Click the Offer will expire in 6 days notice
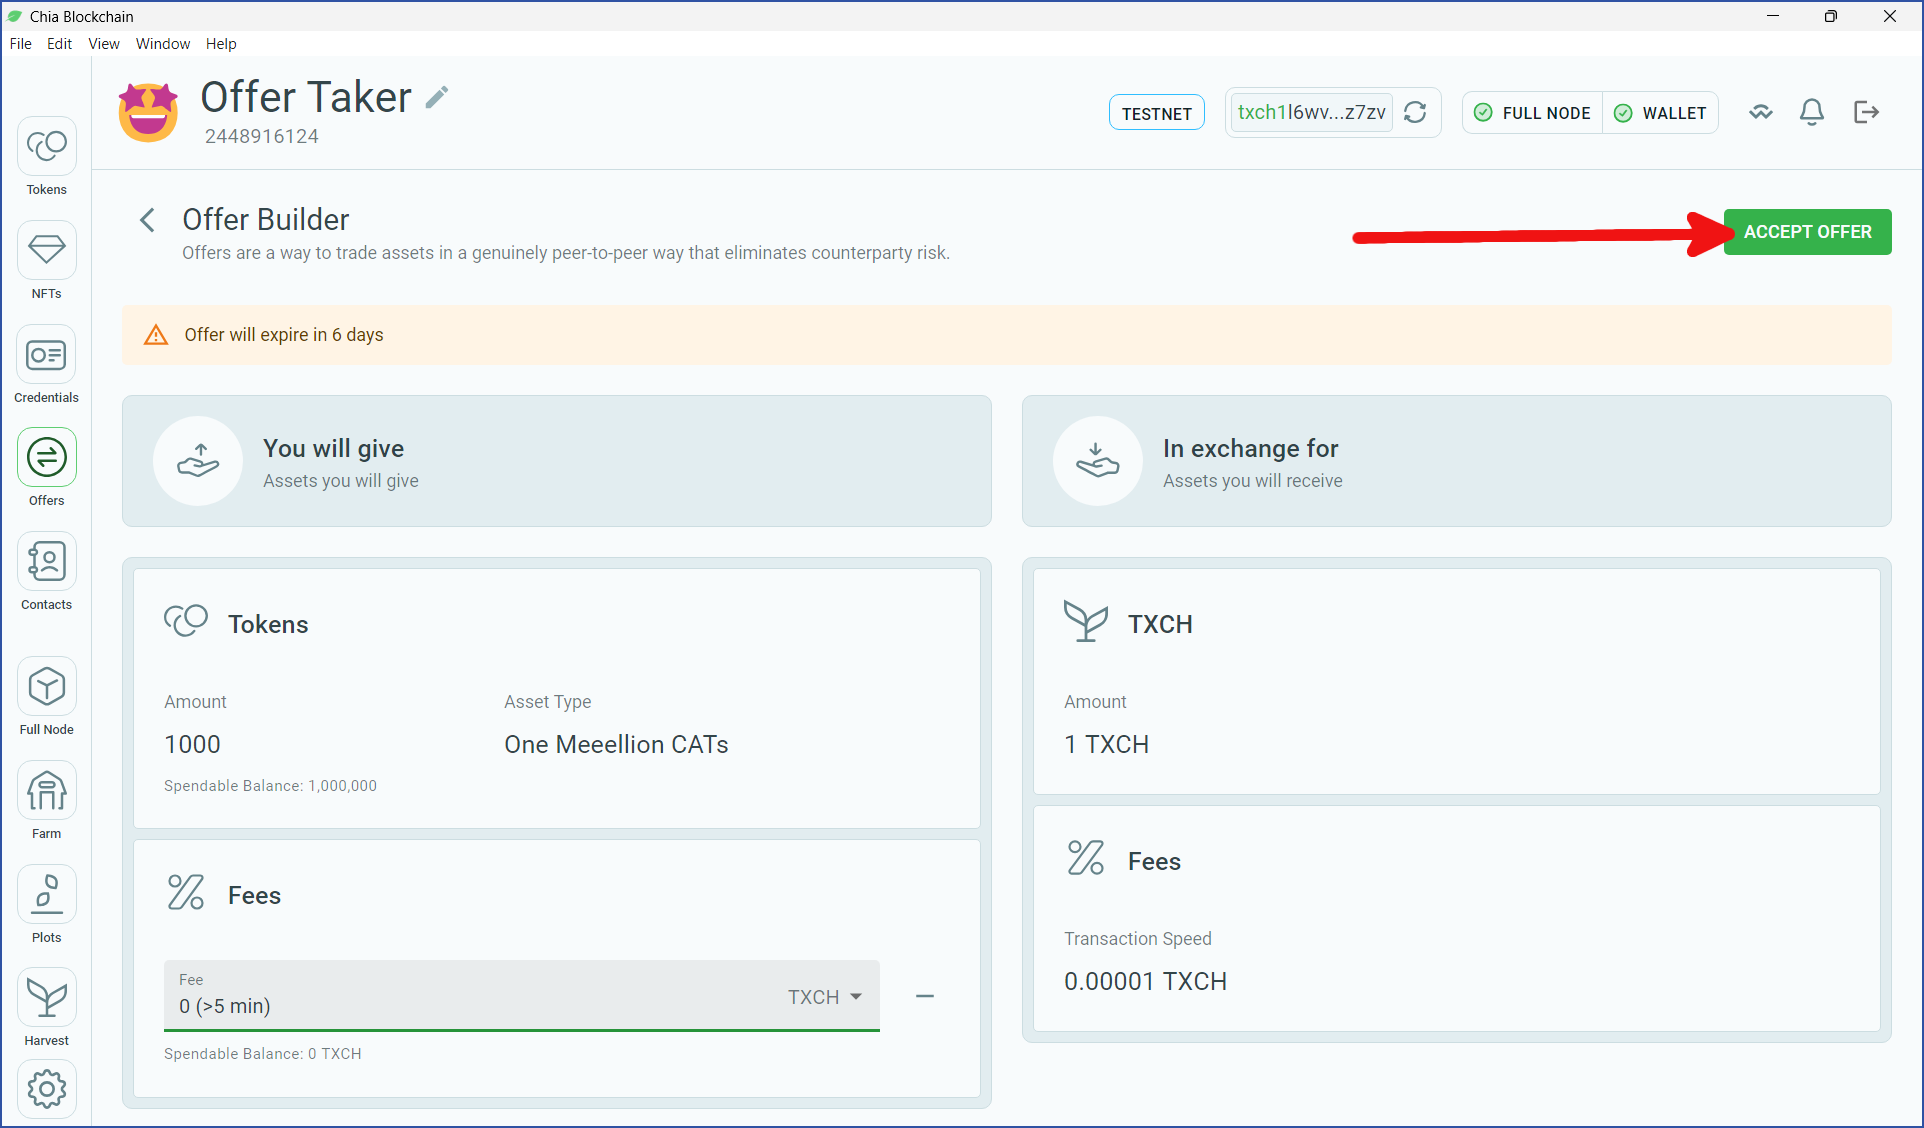1924x1128 pixels. (x=1007, y=335)
